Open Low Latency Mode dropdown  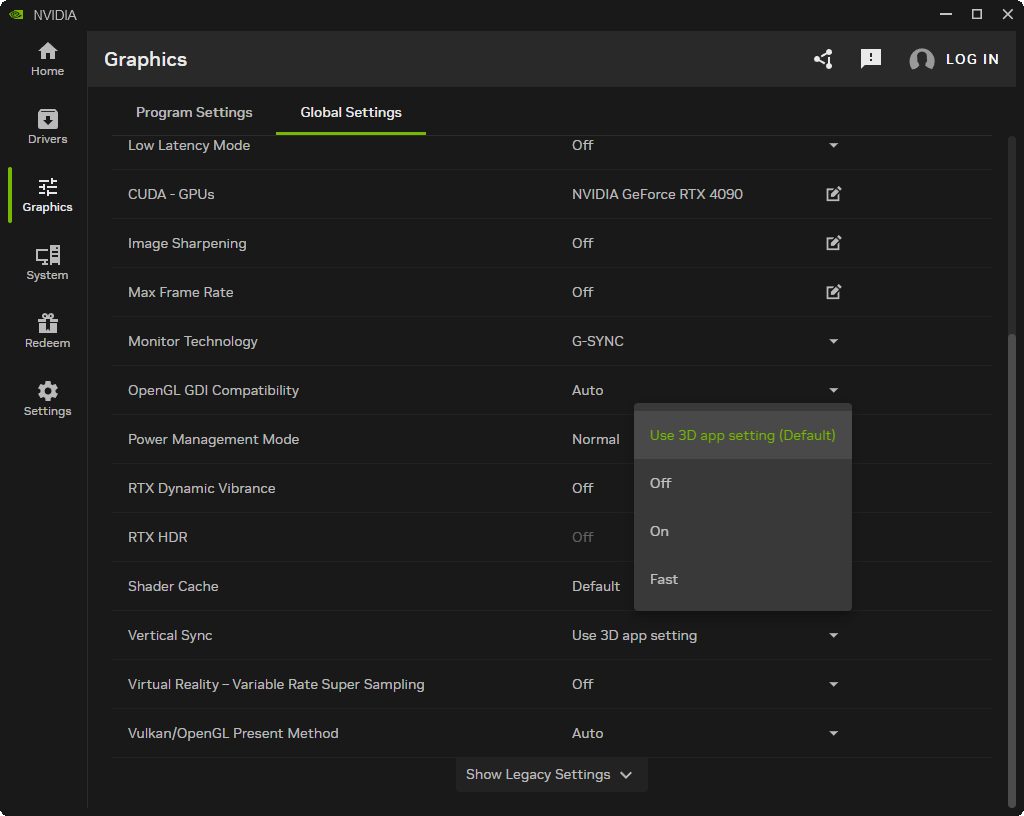point(833,145)
